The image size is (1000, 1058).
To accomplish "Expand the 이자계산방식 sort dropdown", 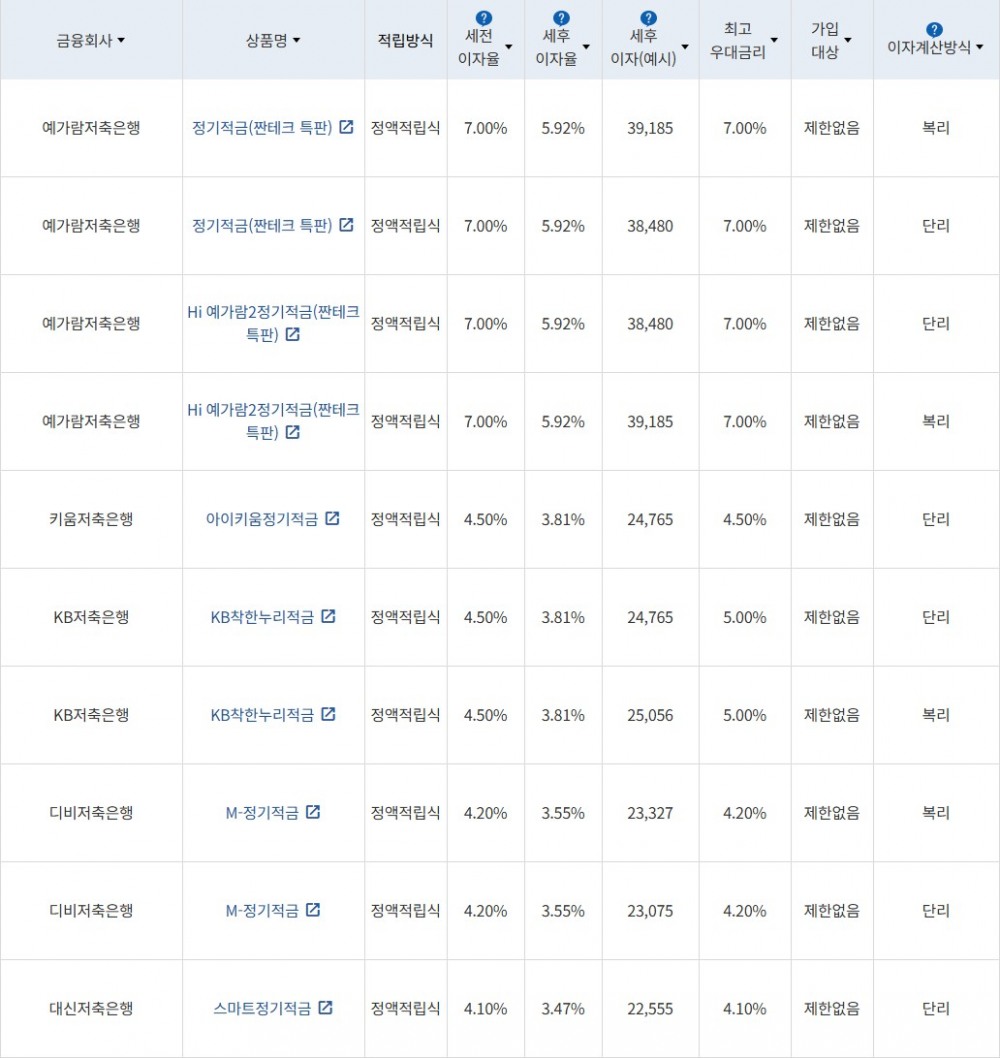I will [979, 44].
